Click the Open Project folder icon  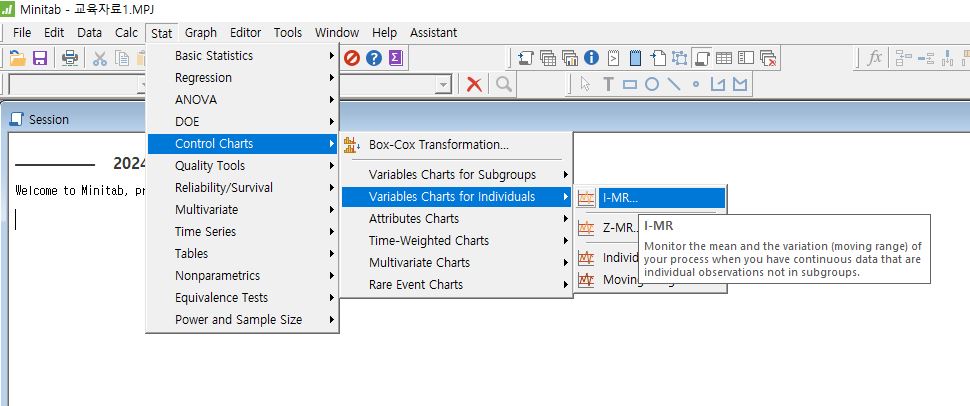coord(17,58)
